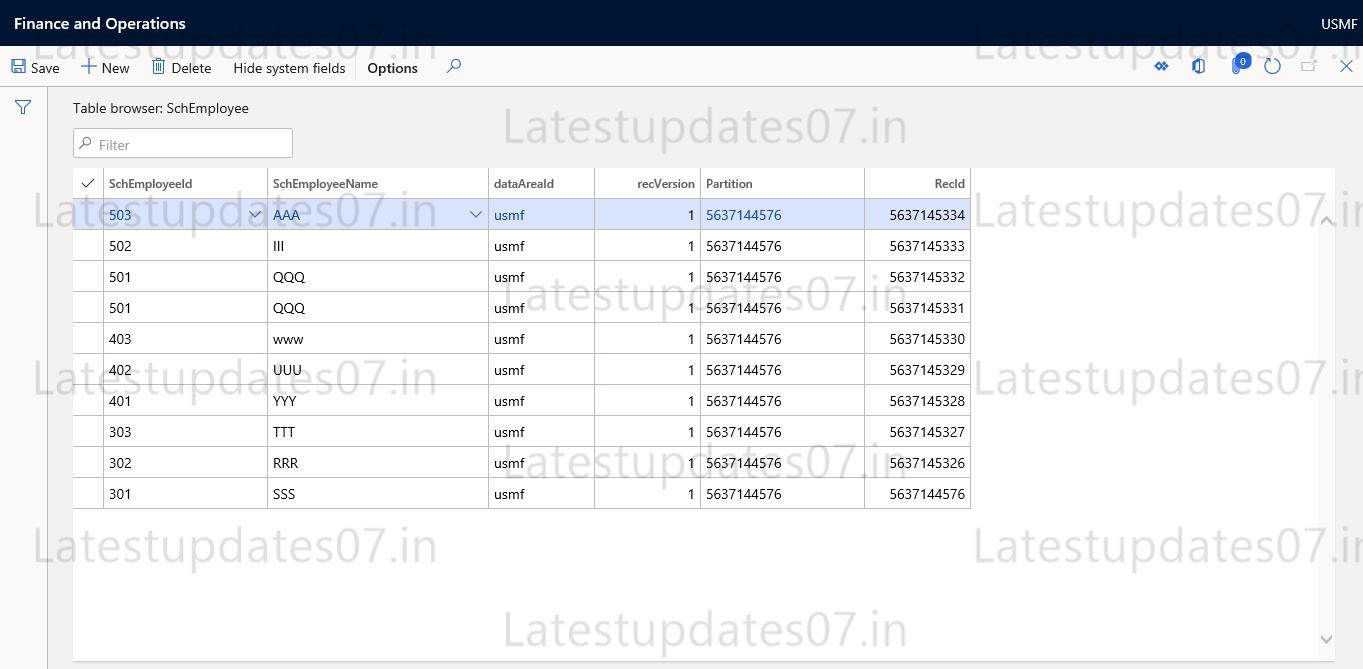1363x669 pixels.
Task: Click the Save disk icon
Action: pyautogui.click(x=19, y=66)
